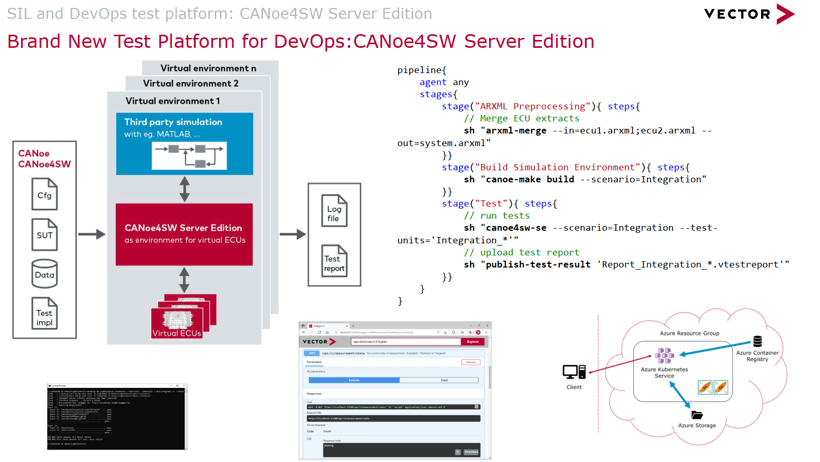The height and width of the screenshot is (462, 820).
Task: Click the '// Merge ECU extracts' comment
Action: (521, 118)
